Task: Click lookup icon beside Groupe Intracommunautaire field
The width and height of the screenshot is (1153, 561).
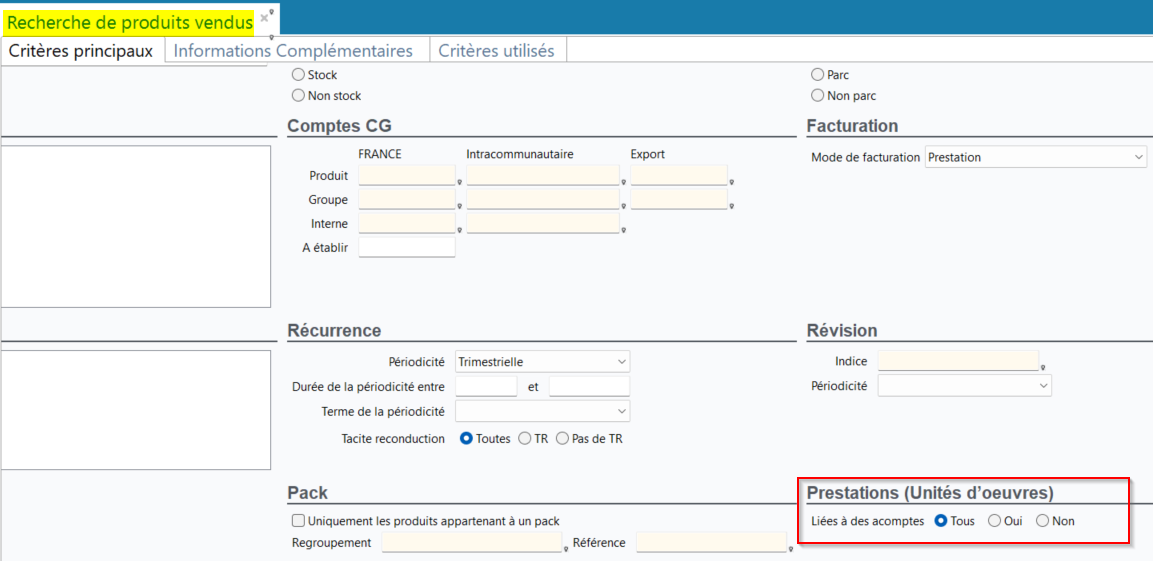Action: click(624, 205)
